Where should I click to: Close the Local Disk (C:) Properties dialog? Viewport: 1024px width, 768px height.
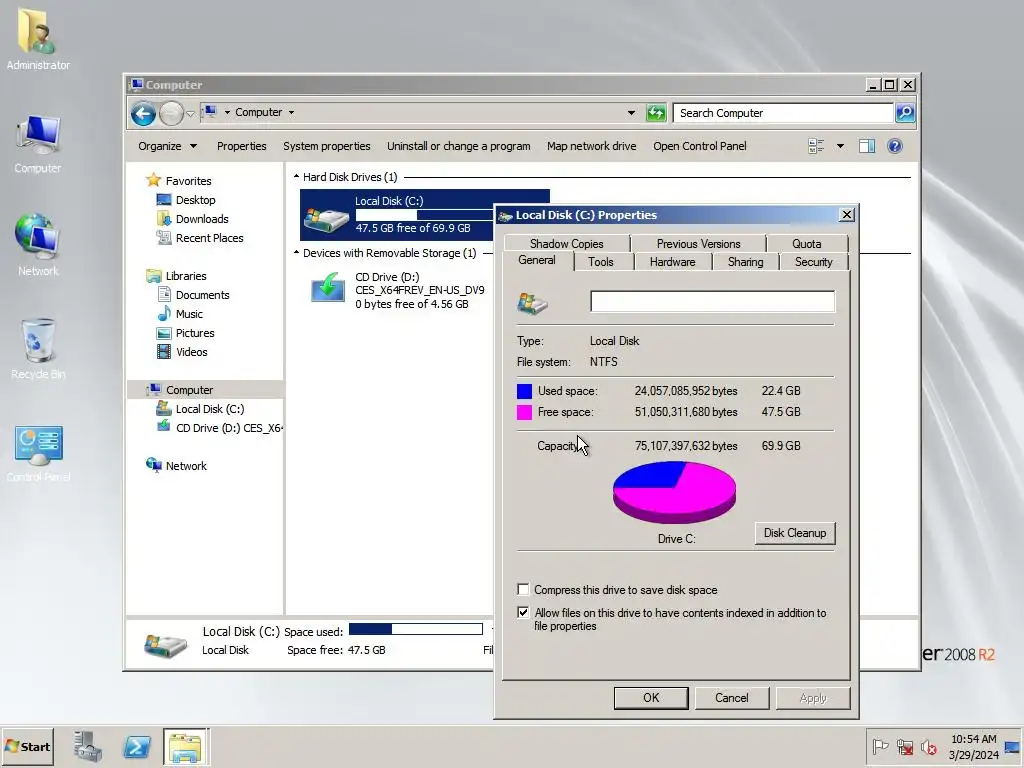coord(846,215)
